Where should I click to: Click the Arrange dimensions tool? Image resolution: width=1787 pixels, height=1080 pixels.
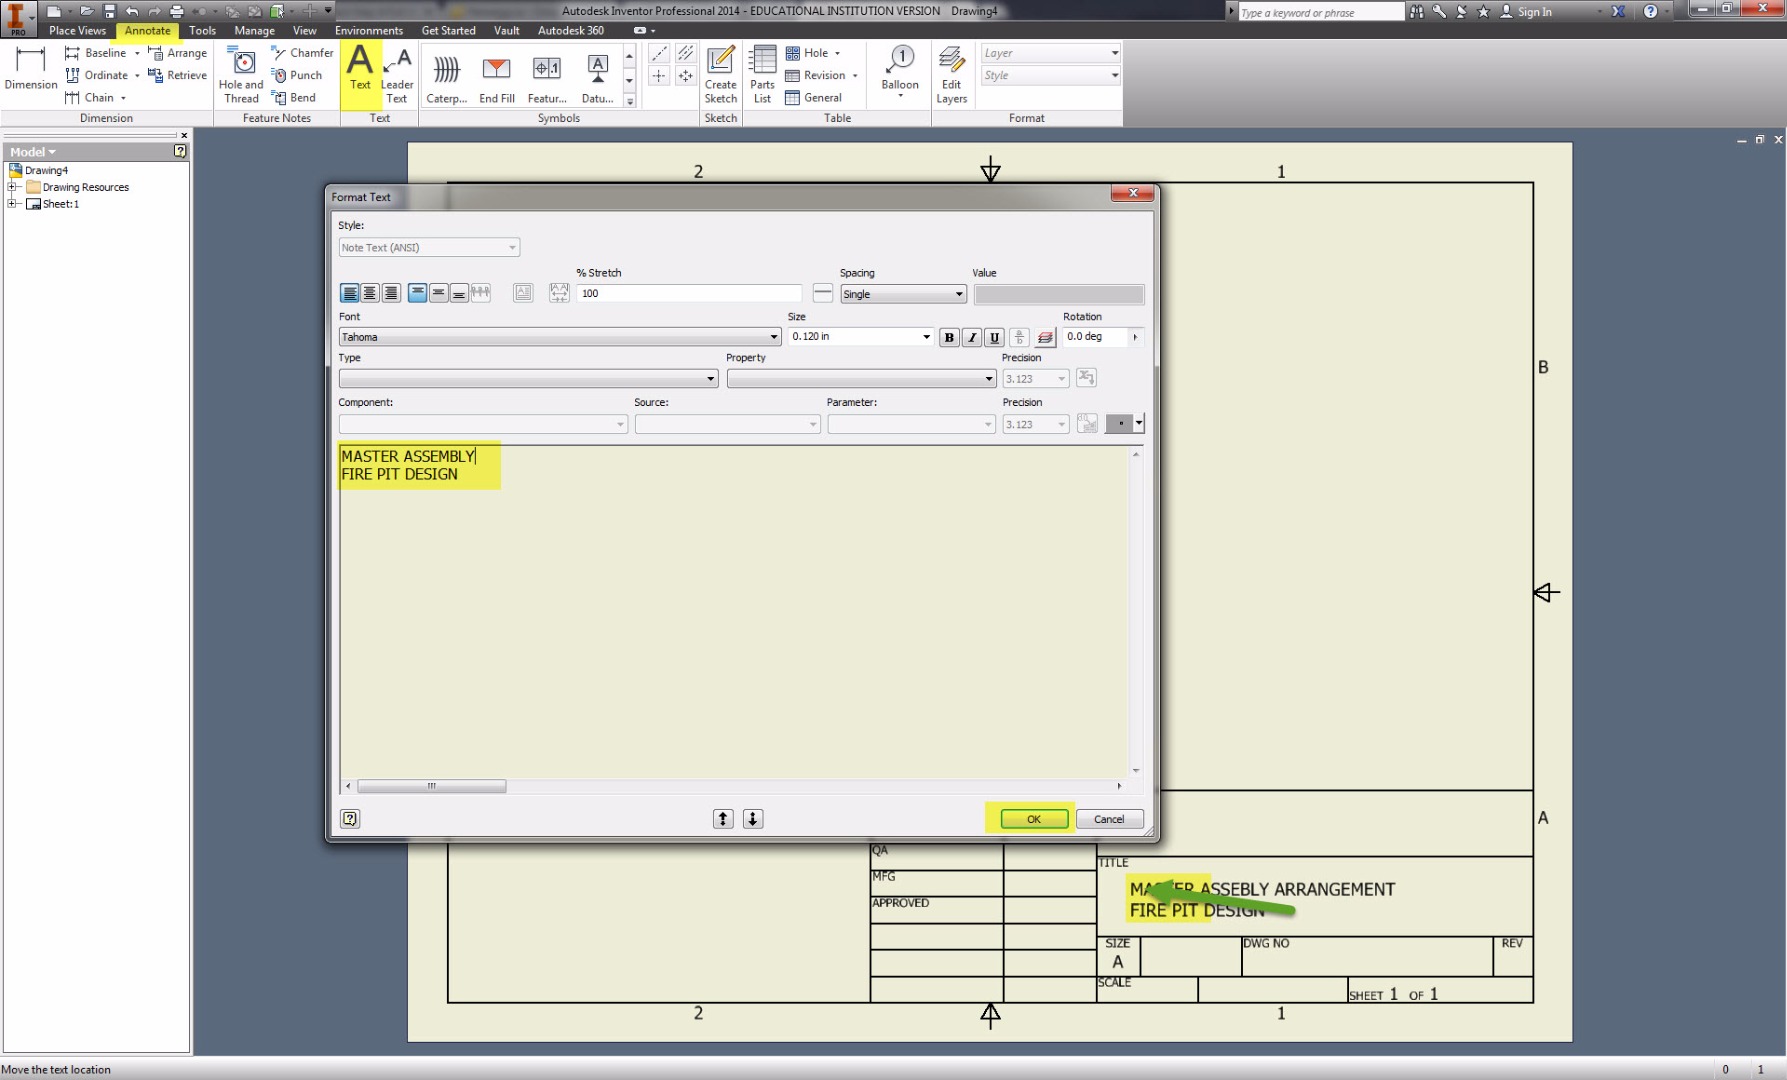(178, 53)
